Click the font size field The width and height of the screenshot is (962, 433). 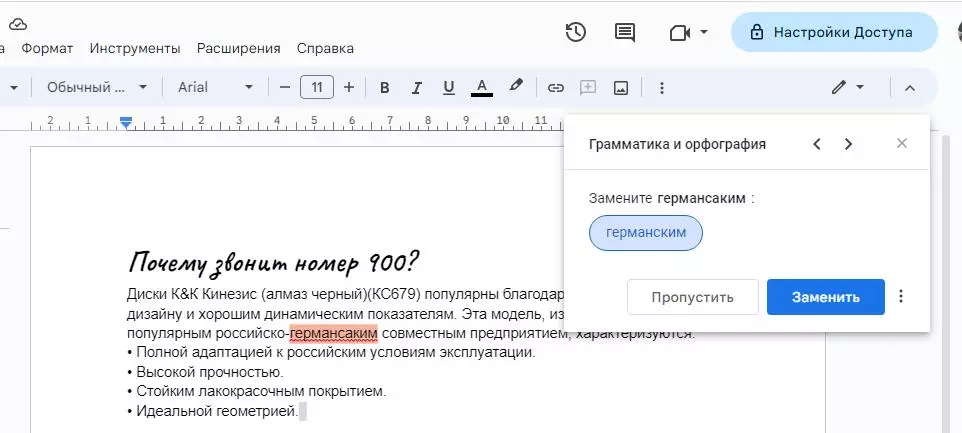(317, 87)
